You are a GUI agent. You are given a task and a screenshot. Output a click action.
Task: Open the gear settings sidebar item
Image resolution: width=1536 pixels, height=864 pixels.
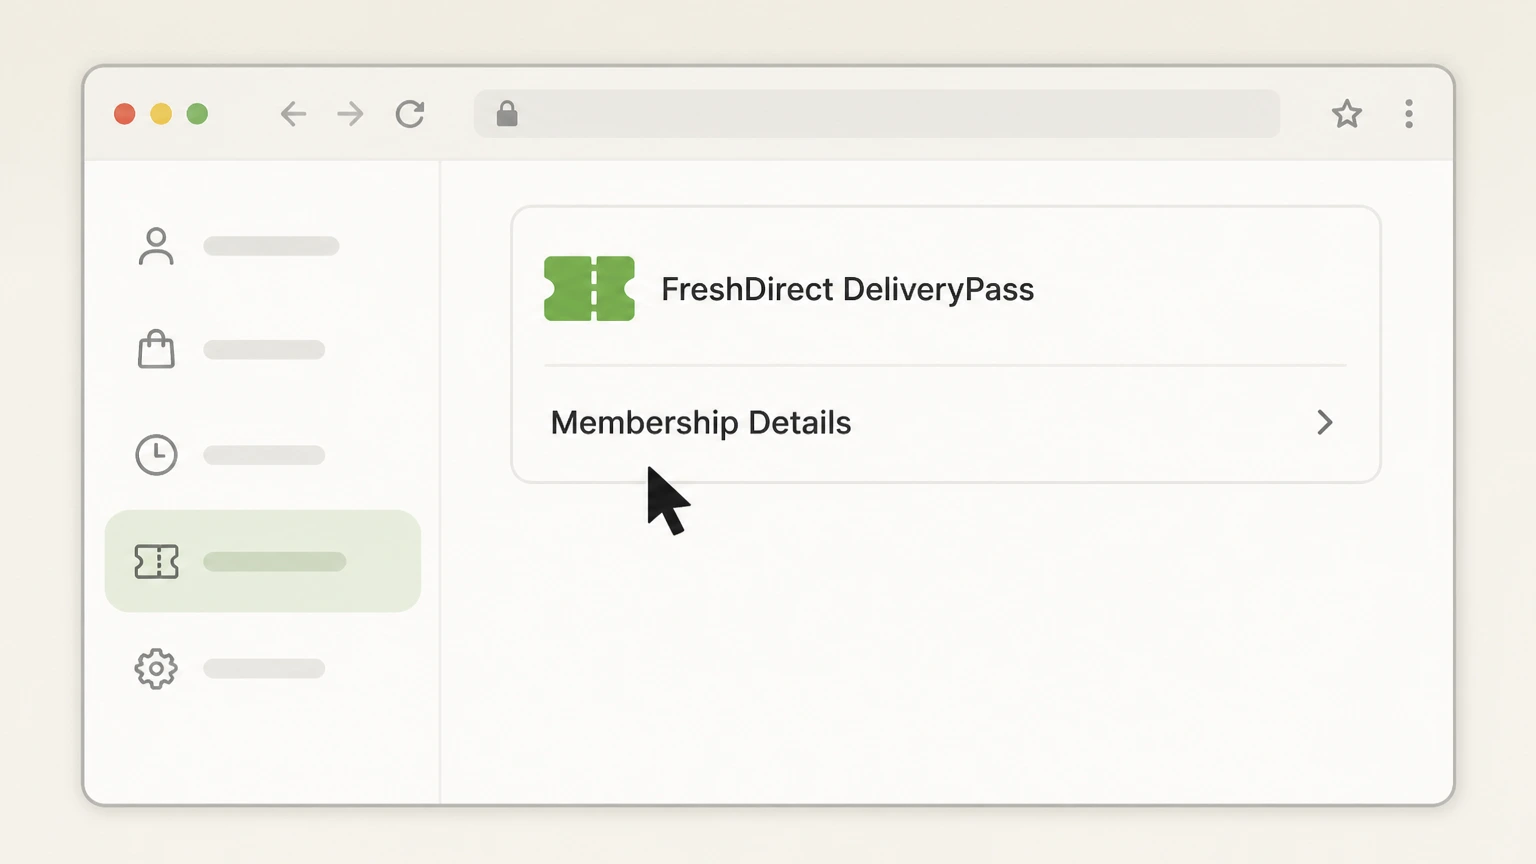click(231, 668)
